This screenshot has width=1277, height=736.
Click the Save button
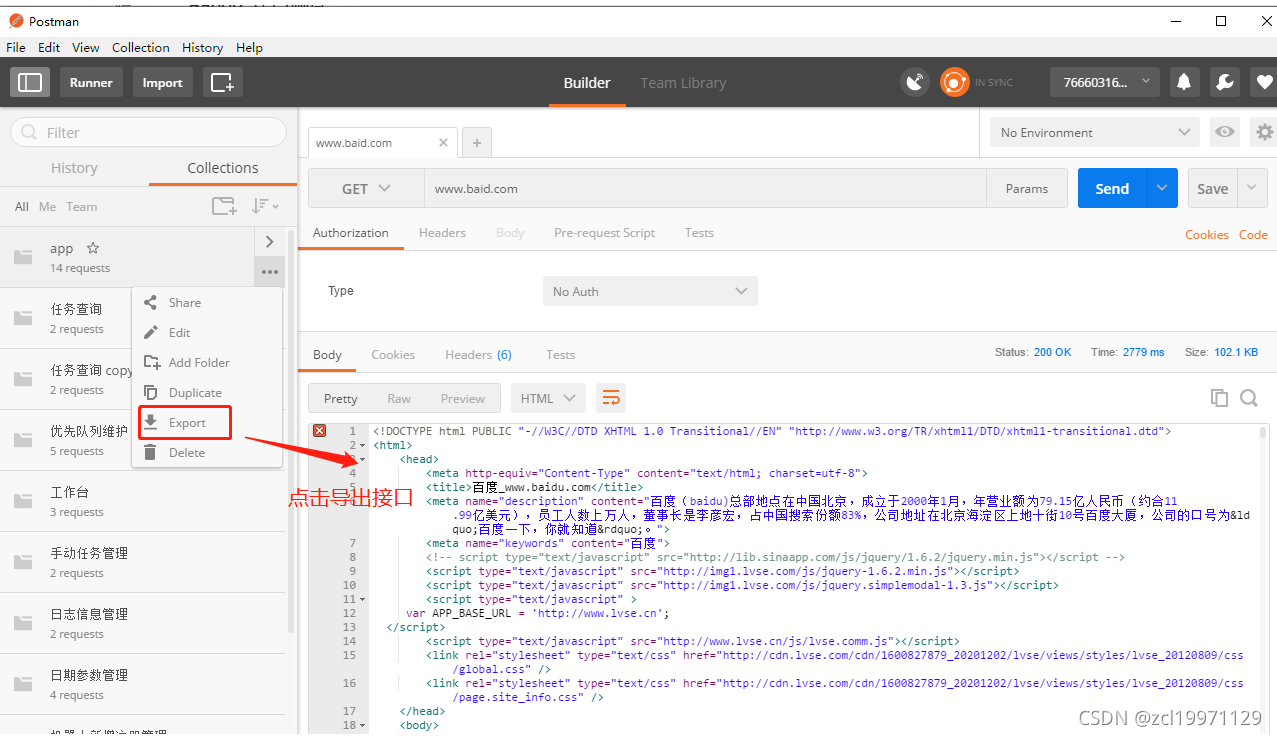coord(1213,188)
